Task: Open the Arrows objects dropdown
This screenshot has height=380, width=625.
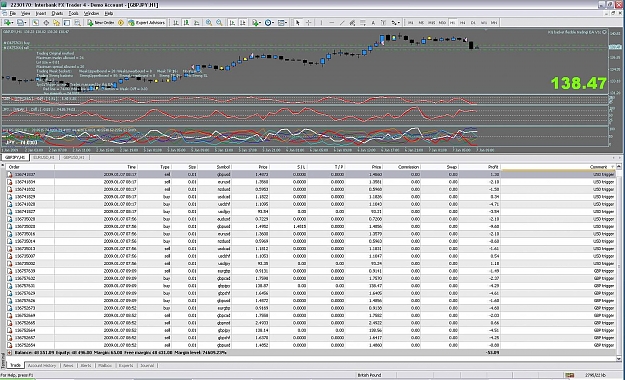Action: 395,23
